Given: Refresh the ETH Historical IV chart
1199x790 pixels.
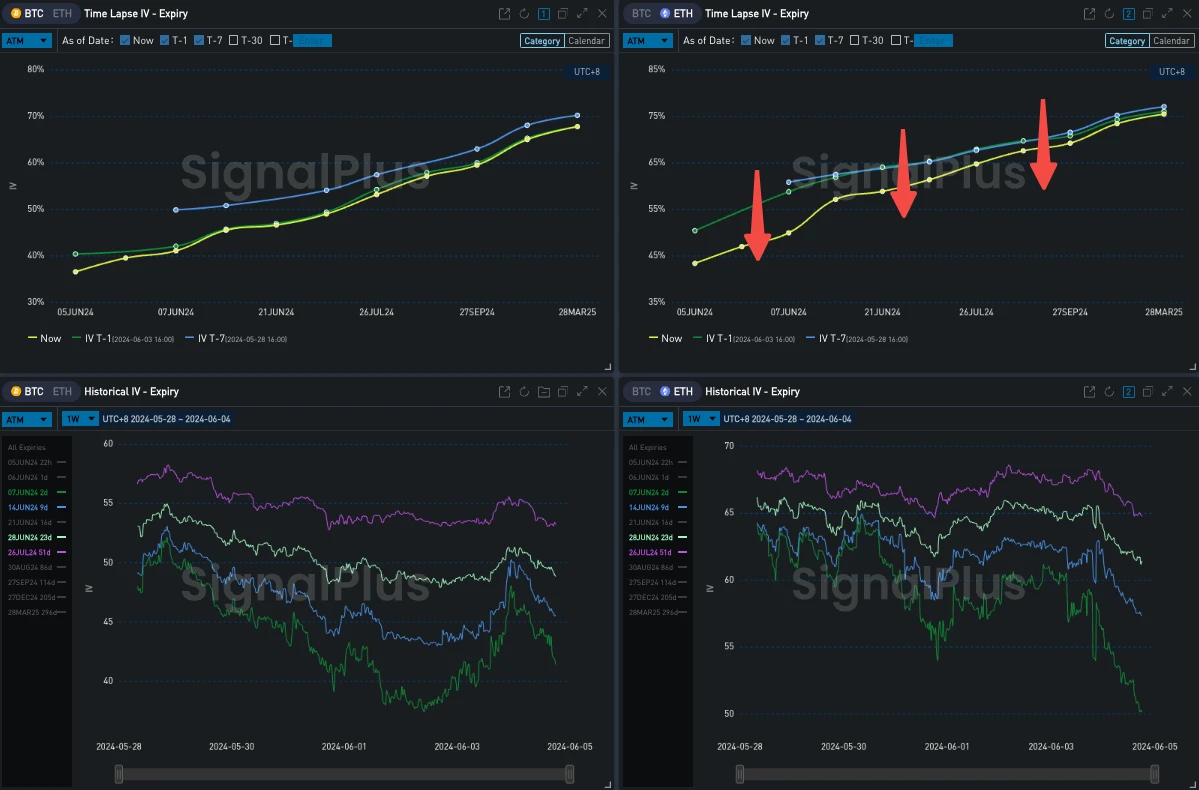Looking at the screenshot, I should [x=1108, y=391].
